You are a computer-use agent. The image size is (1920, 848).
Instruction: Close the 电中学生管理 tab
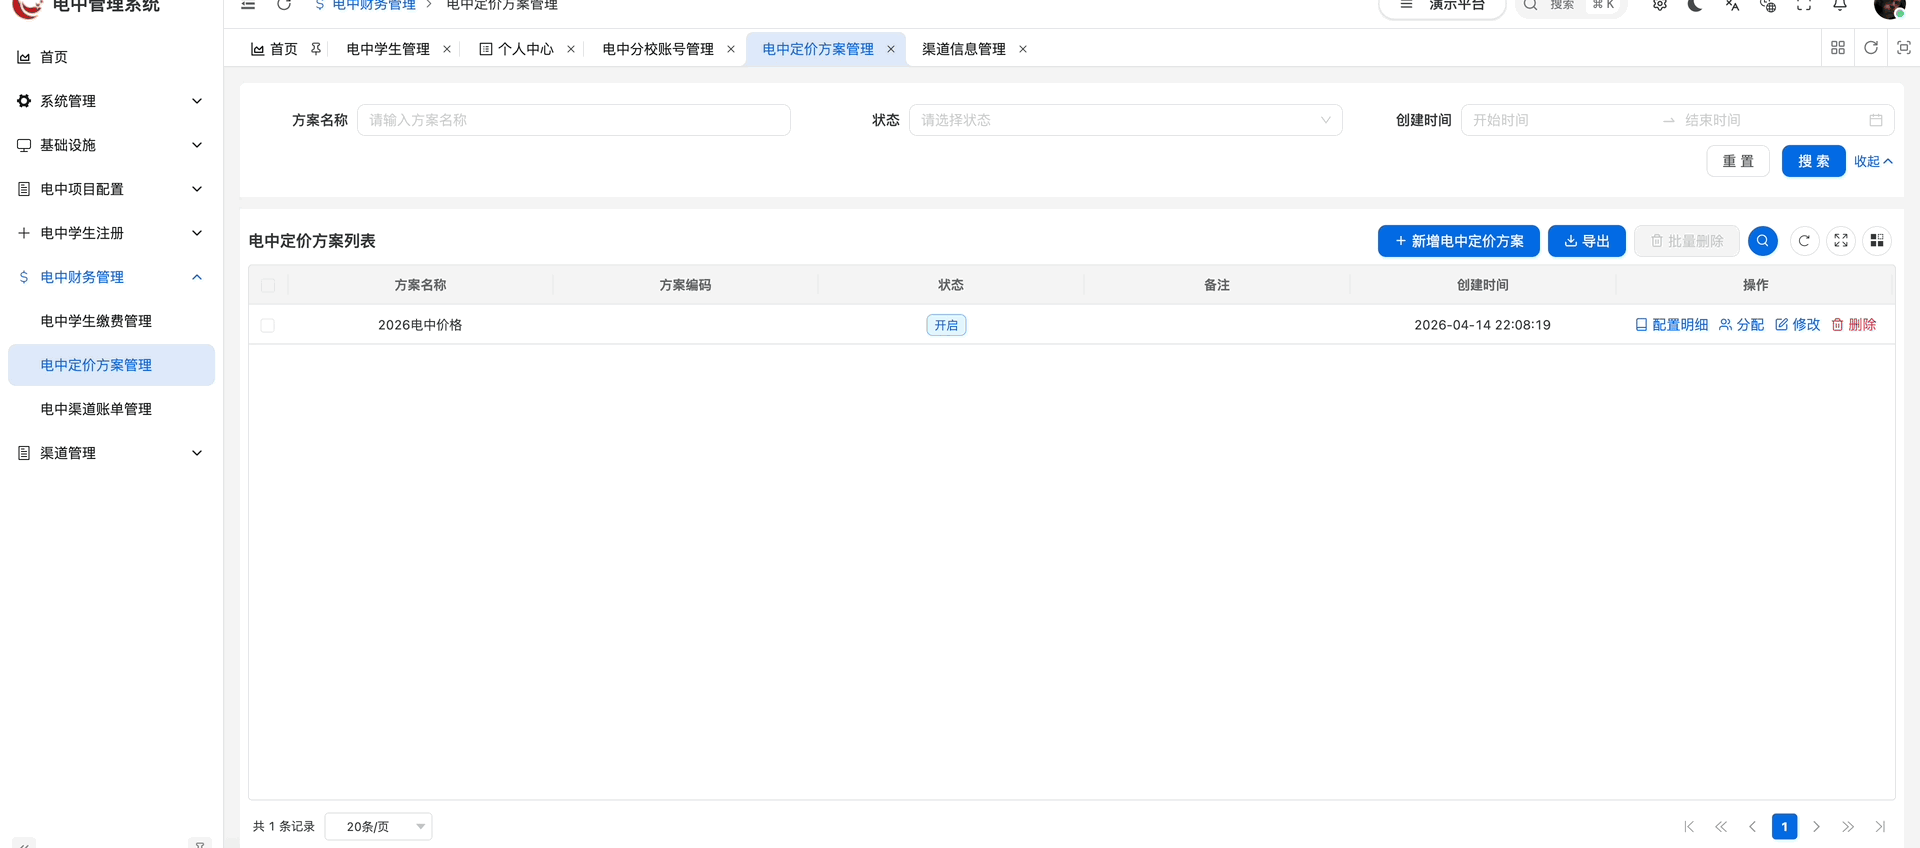point(447,49)
